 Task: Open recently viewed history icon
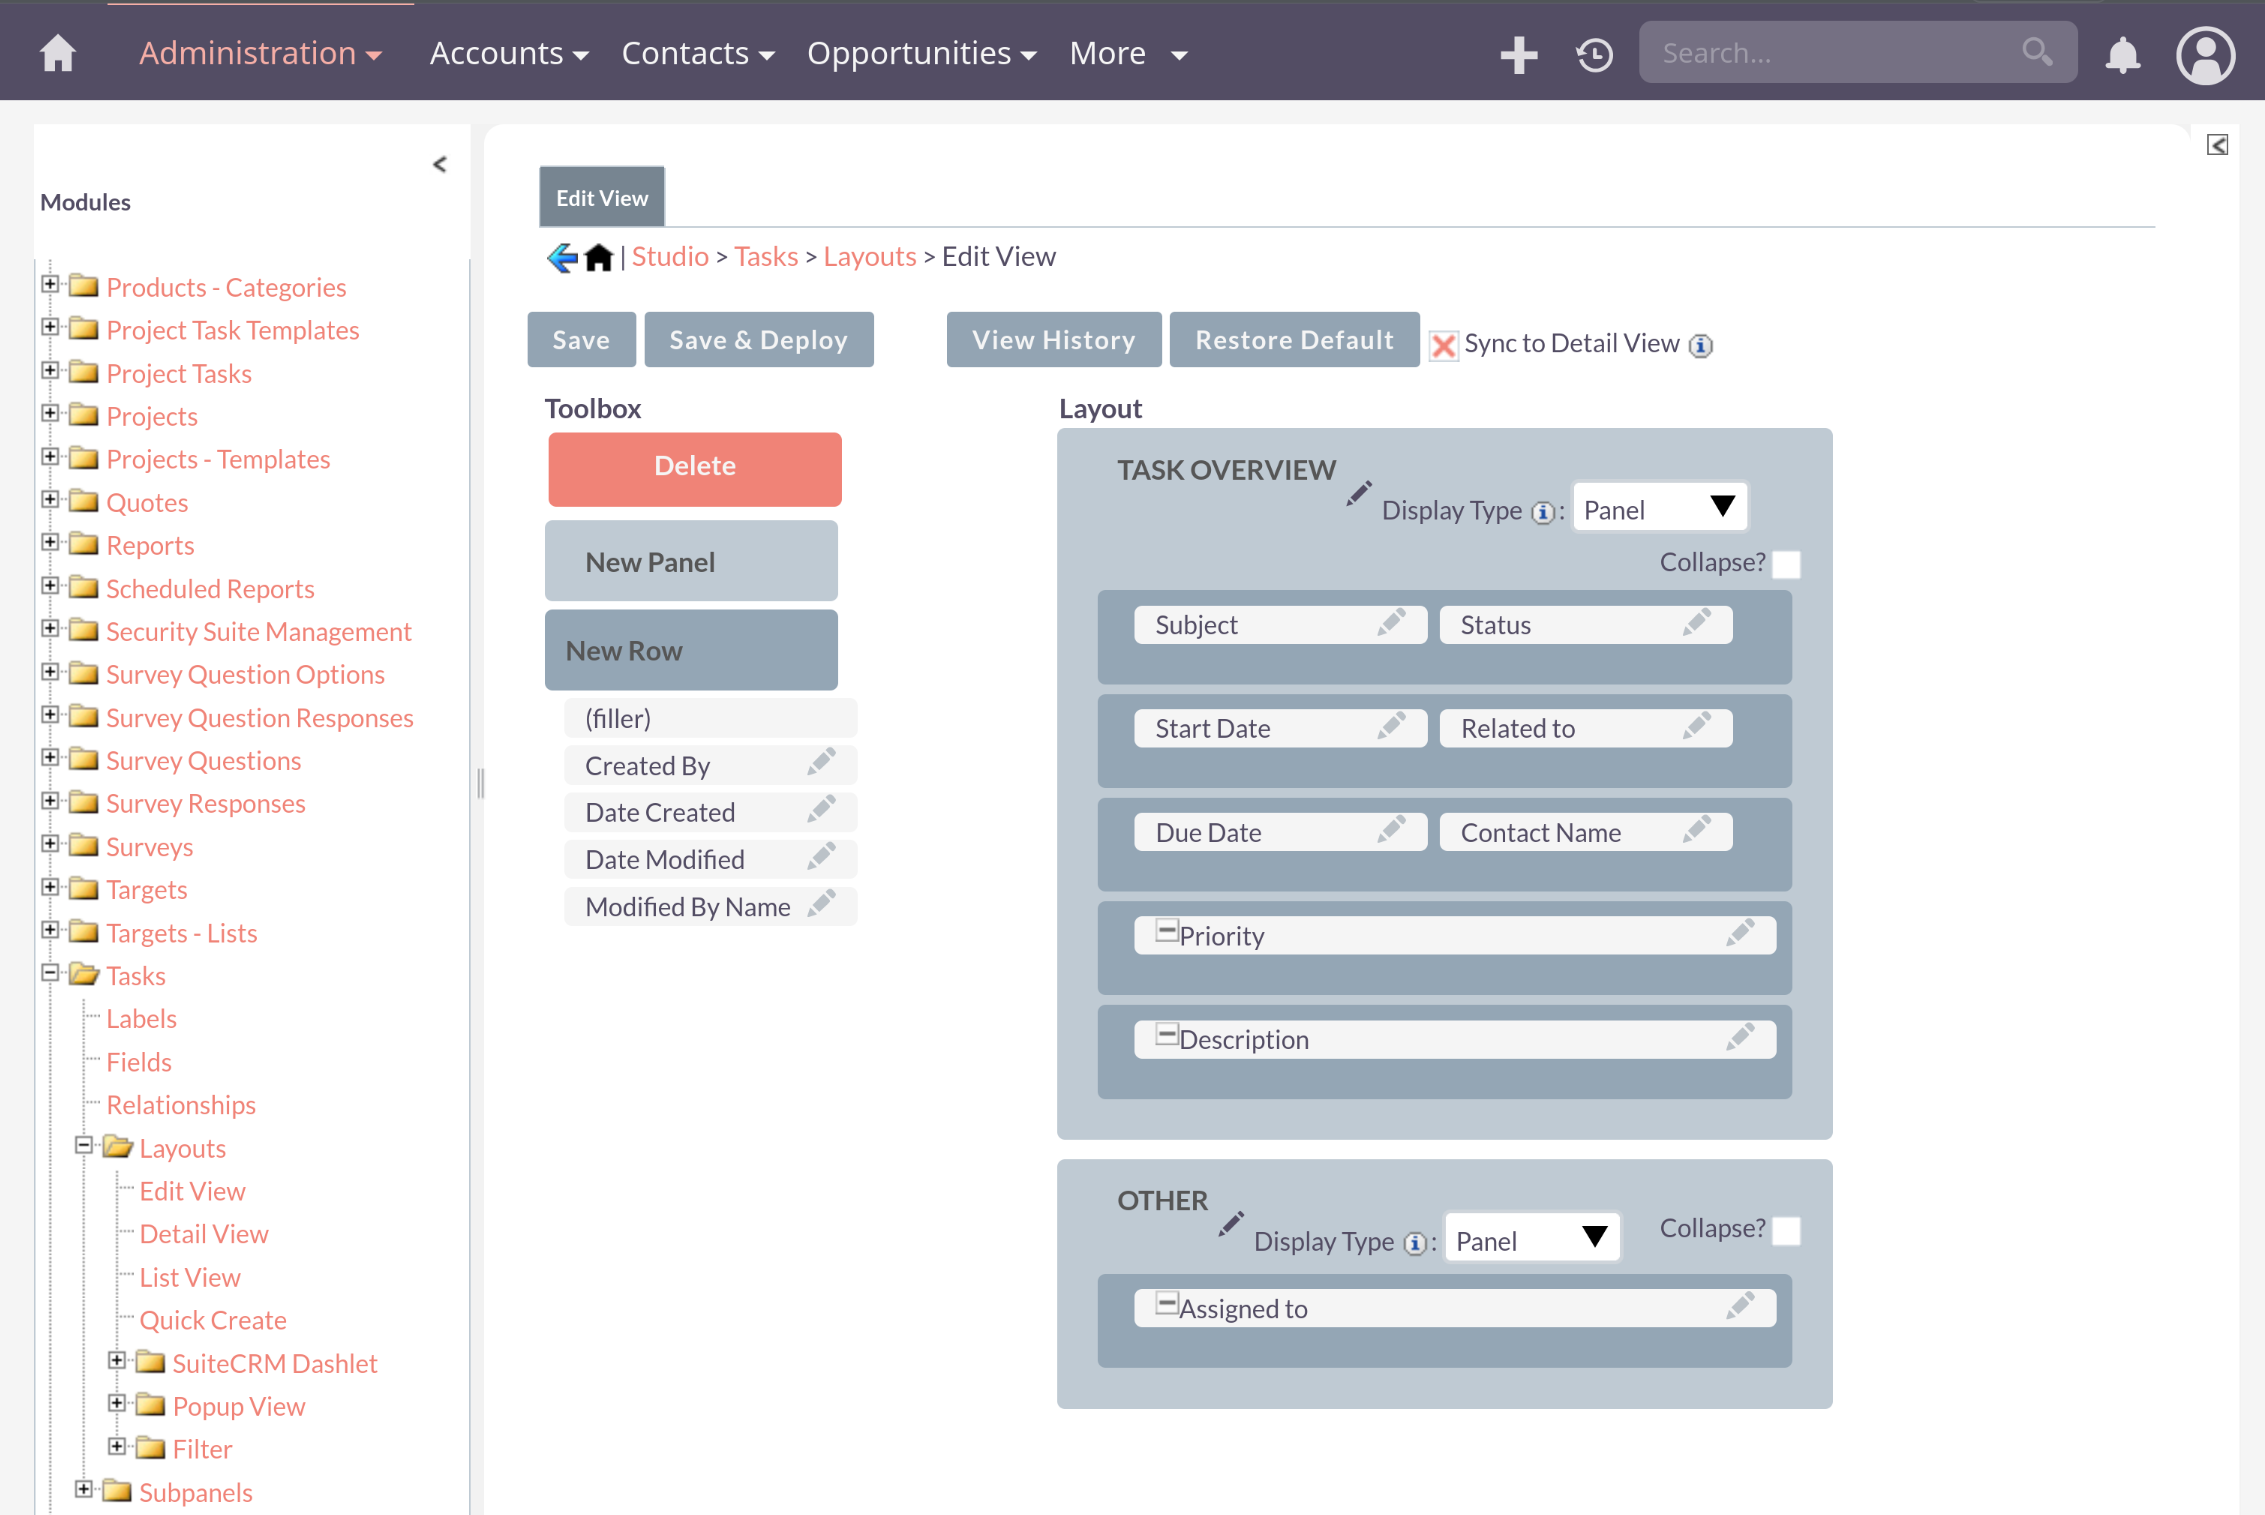tap(1594, 54)
